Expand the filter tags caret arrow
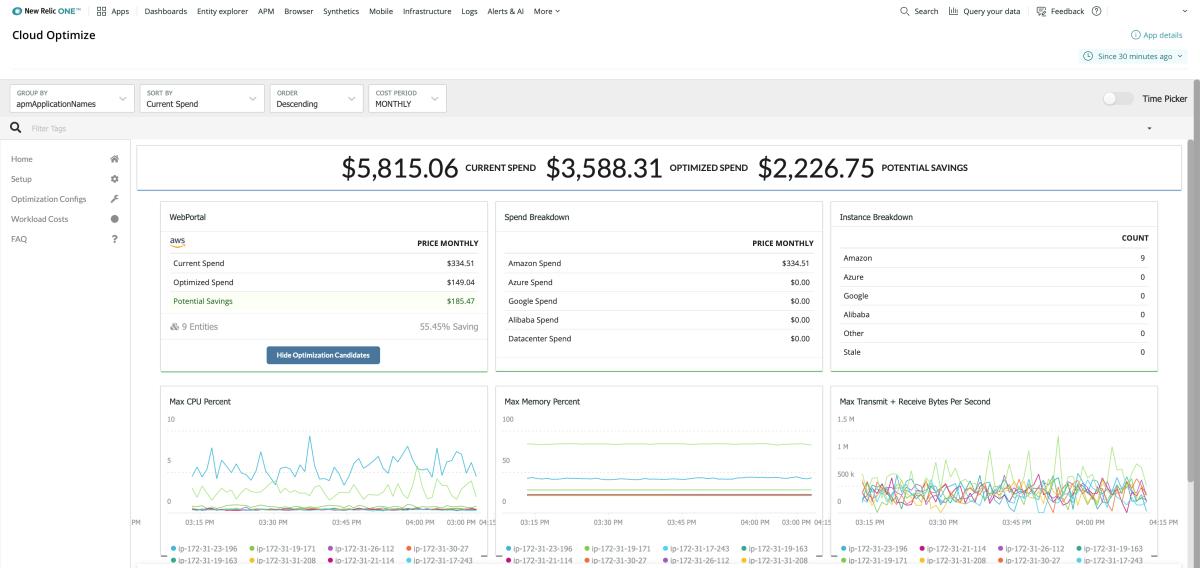Image resolution: width=1200 pixels, height=568 pixels. pyautogui.click(x=1149, y=129)
